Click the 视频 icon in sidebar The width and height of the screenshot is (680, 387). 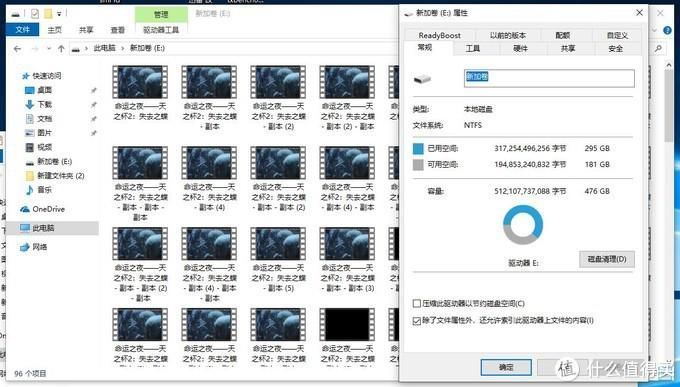29,147
